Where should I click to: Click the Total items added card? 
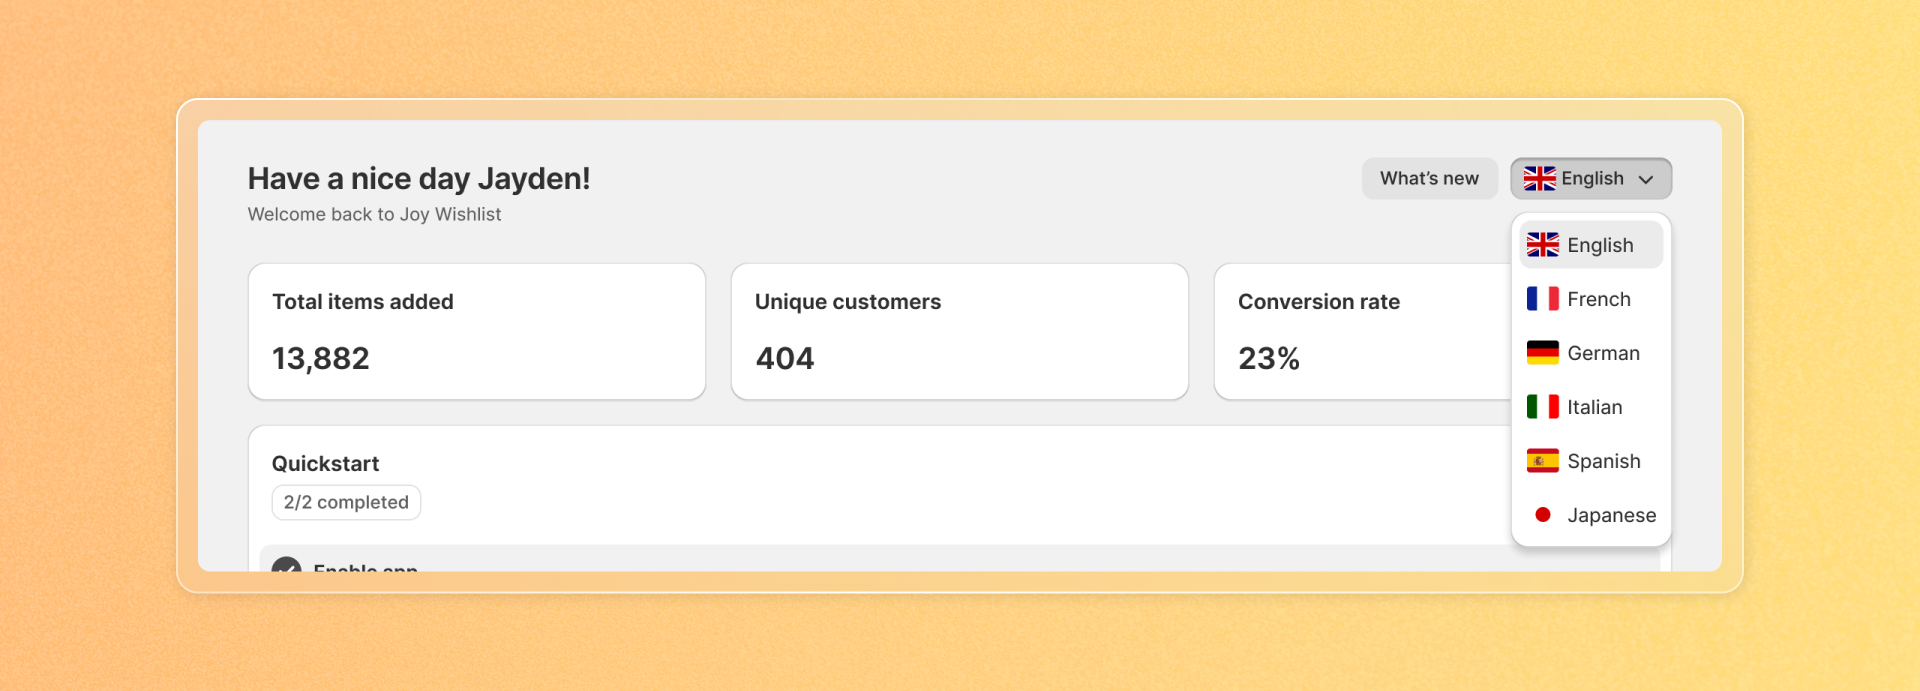477,332
